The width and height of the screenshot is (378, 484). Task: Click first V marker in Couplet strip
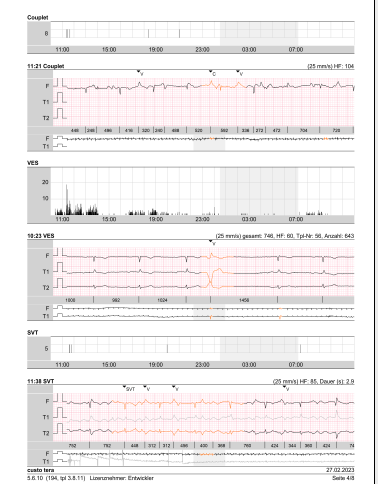[138, 71]
